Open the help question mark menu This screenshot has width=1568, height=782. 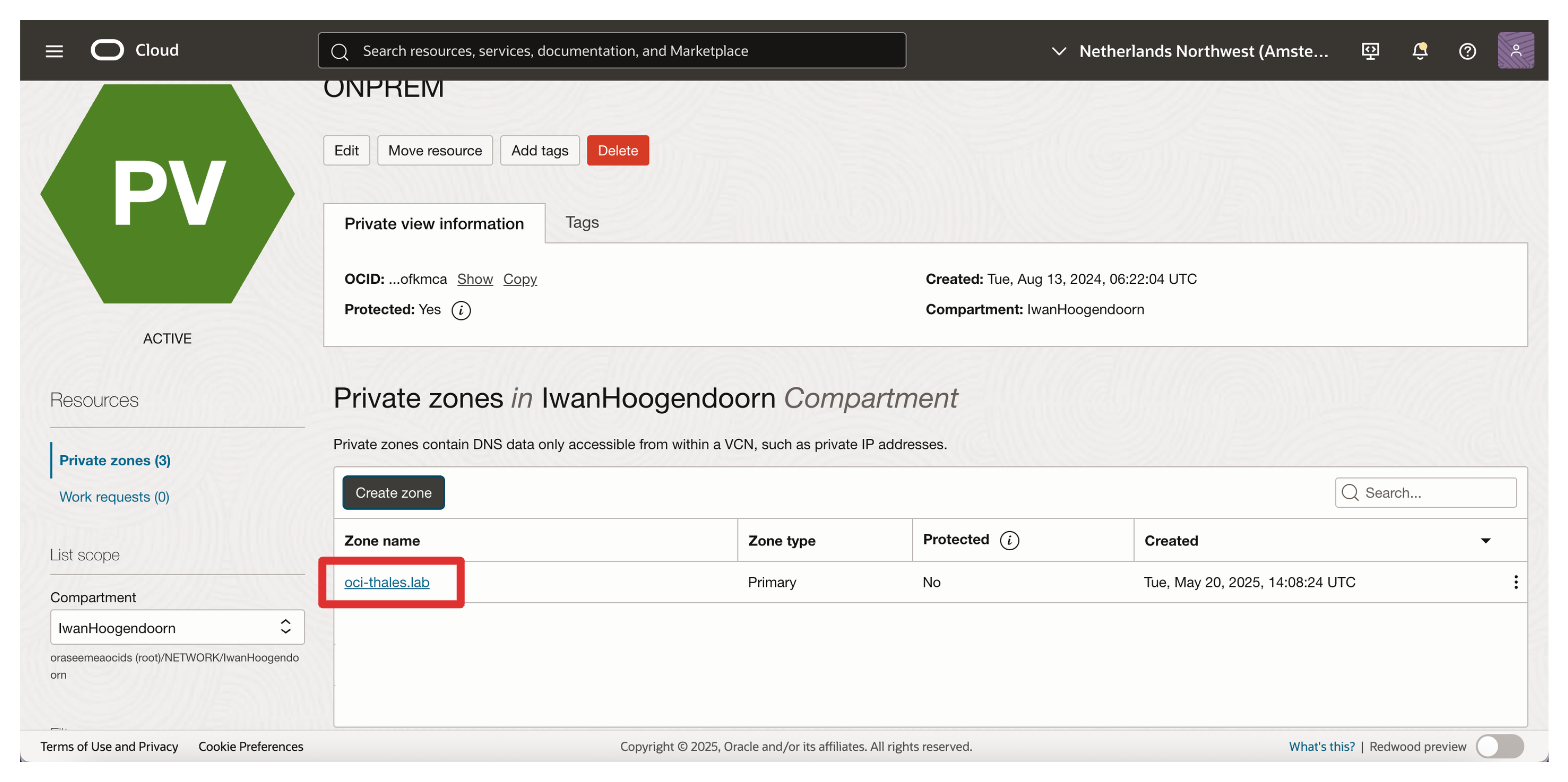tap(1467, 51)
